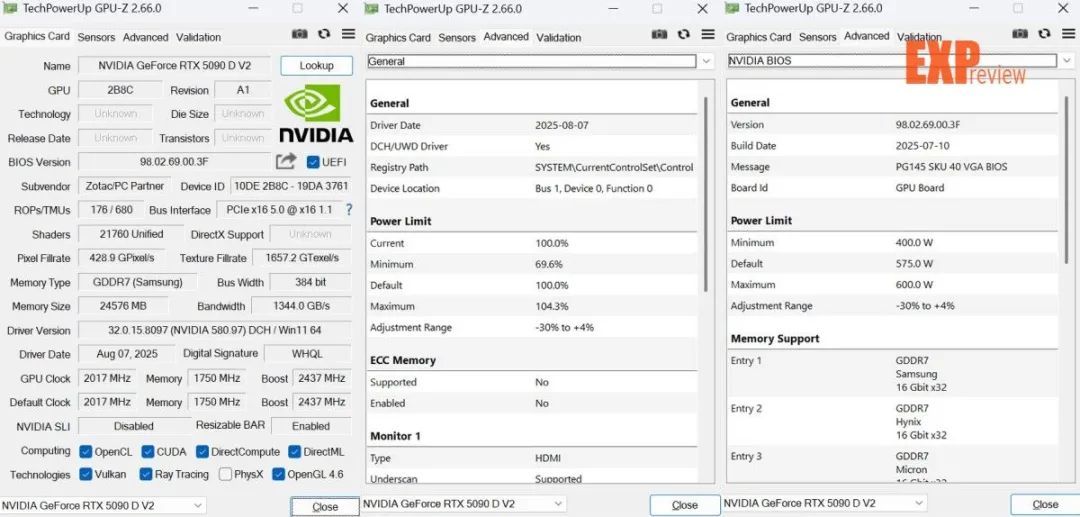Click the Registry Path row value
The width and height of the screenshot is (1080, 517).
coord(614,167)
